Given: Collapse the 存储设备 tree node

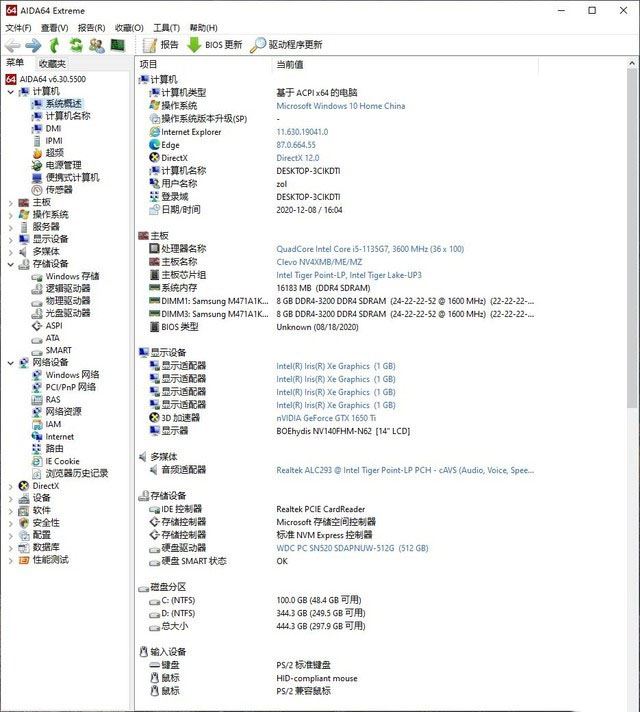Looking at the screenshot, I should tap(10, 264).
